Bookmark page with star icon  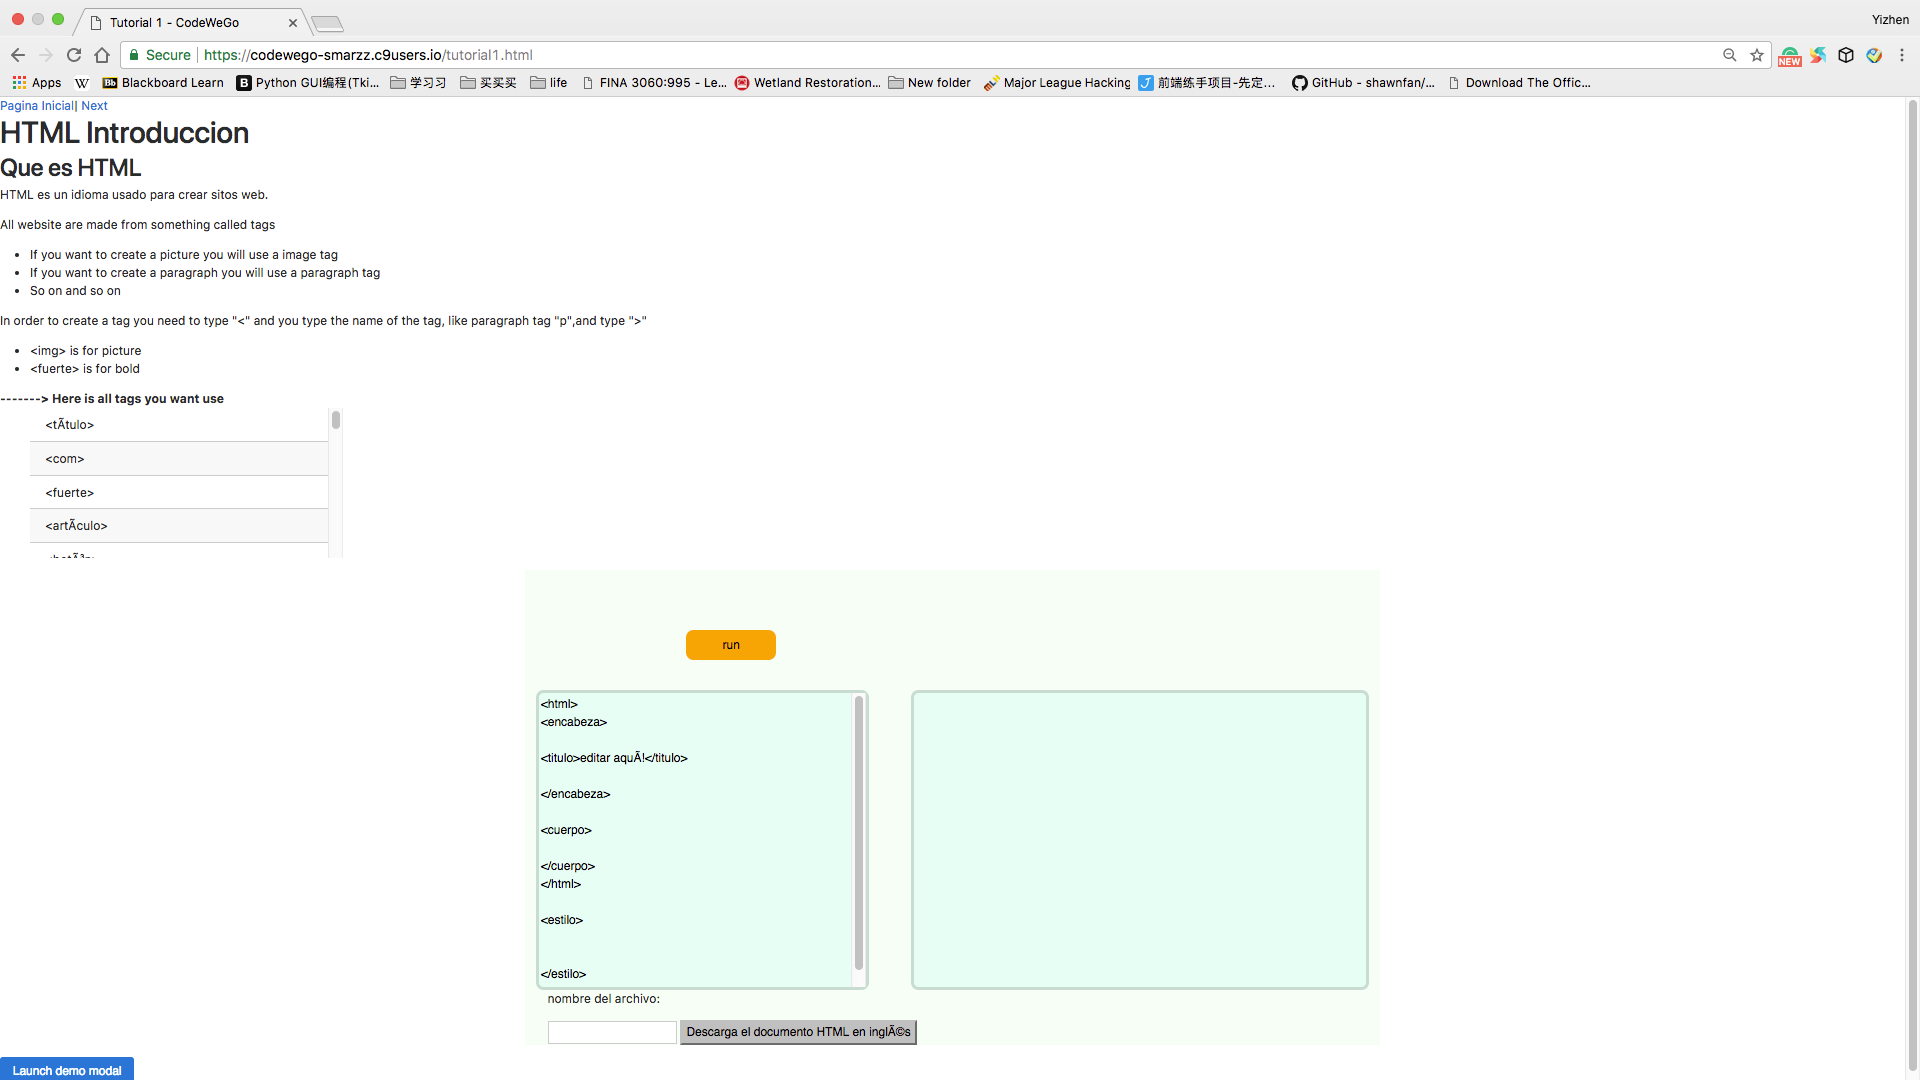click(1757, 55)
